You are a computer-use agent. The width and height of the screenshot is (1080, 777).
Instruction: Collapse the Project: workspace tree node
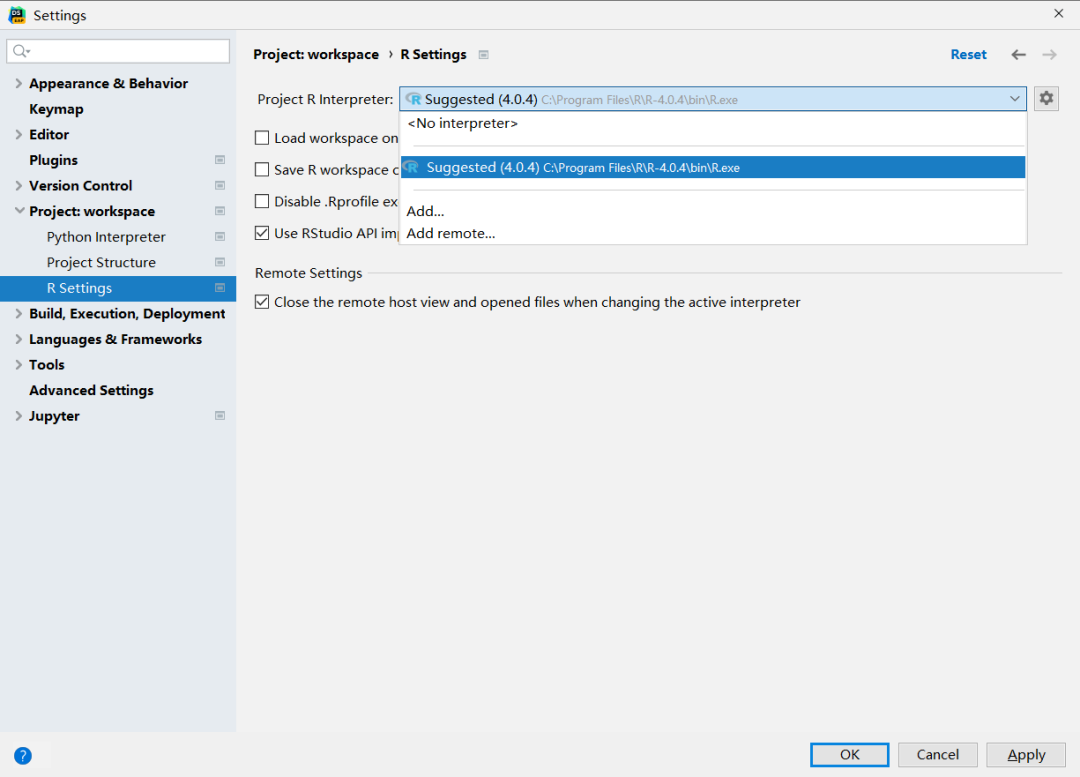click(x=19, y=211)
